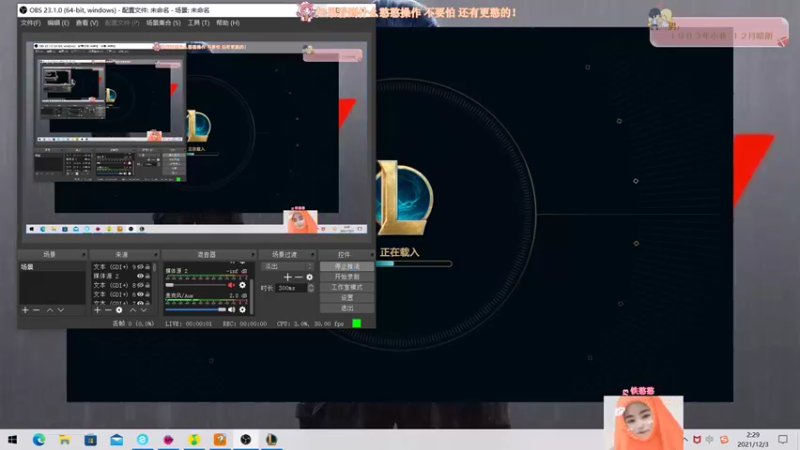Pop out the 来源 dock panel
The height and width of the screenshot is (450, 800).
[156, 254]
